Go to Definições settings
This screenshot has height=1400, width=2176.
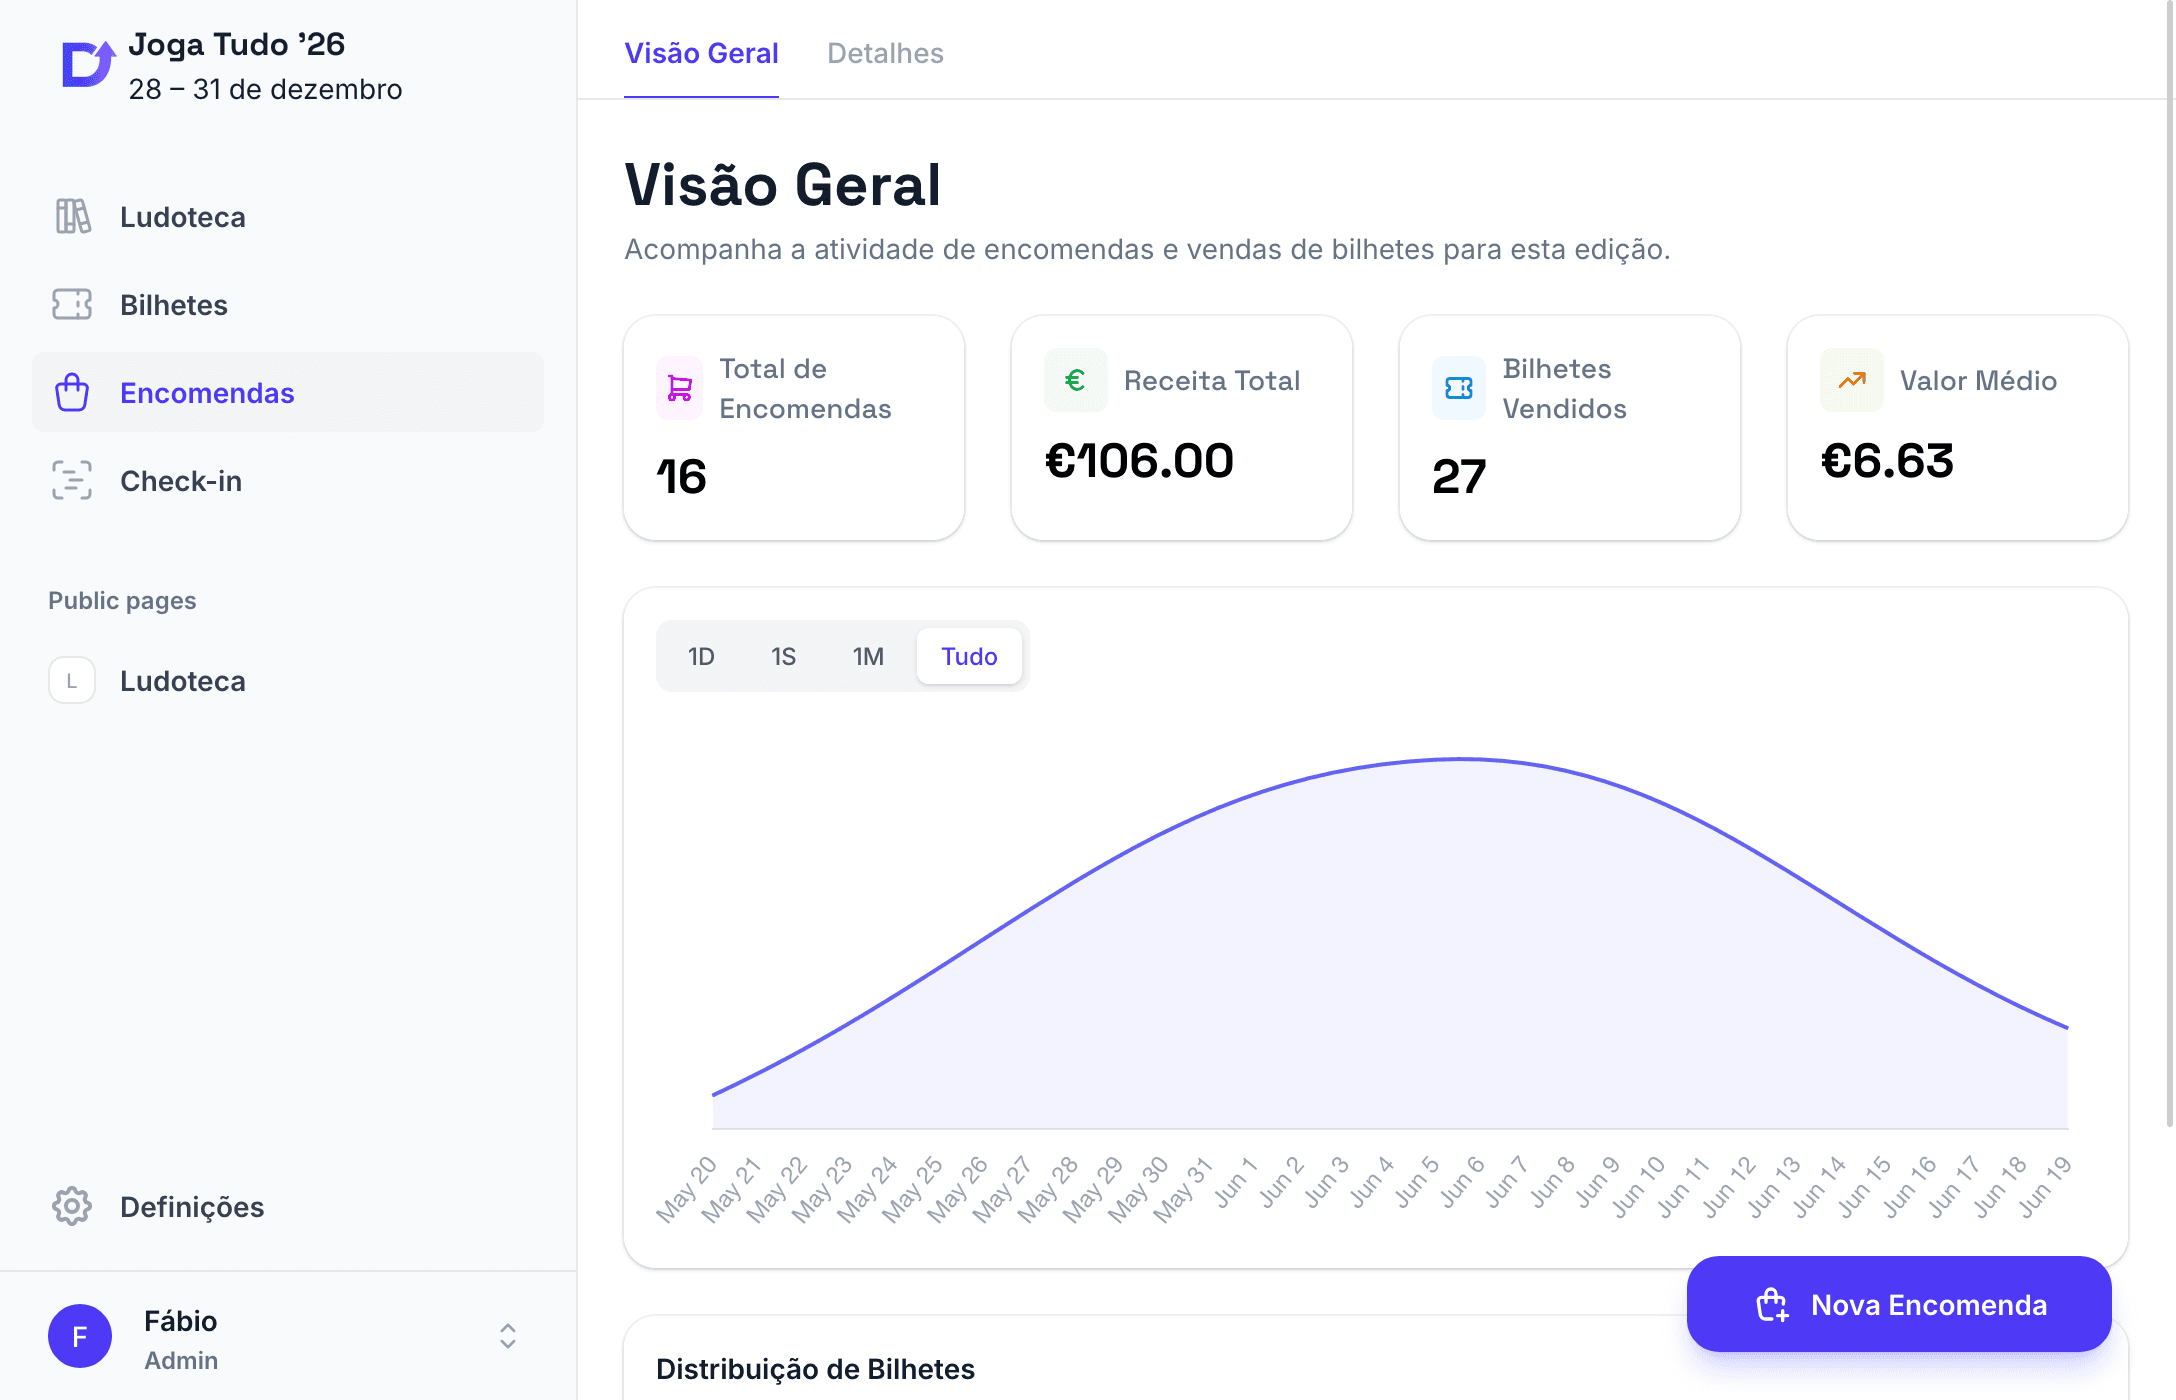click(x=288, y=1206)
